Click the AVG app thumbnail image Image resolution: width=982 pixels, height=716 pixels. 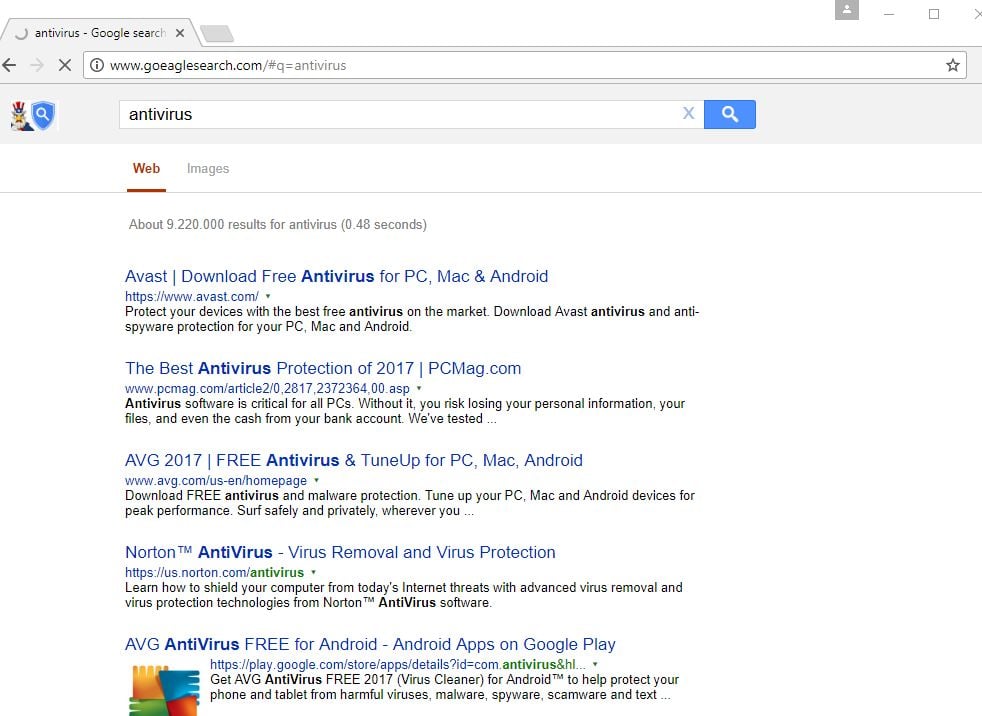tap(165, 690)
